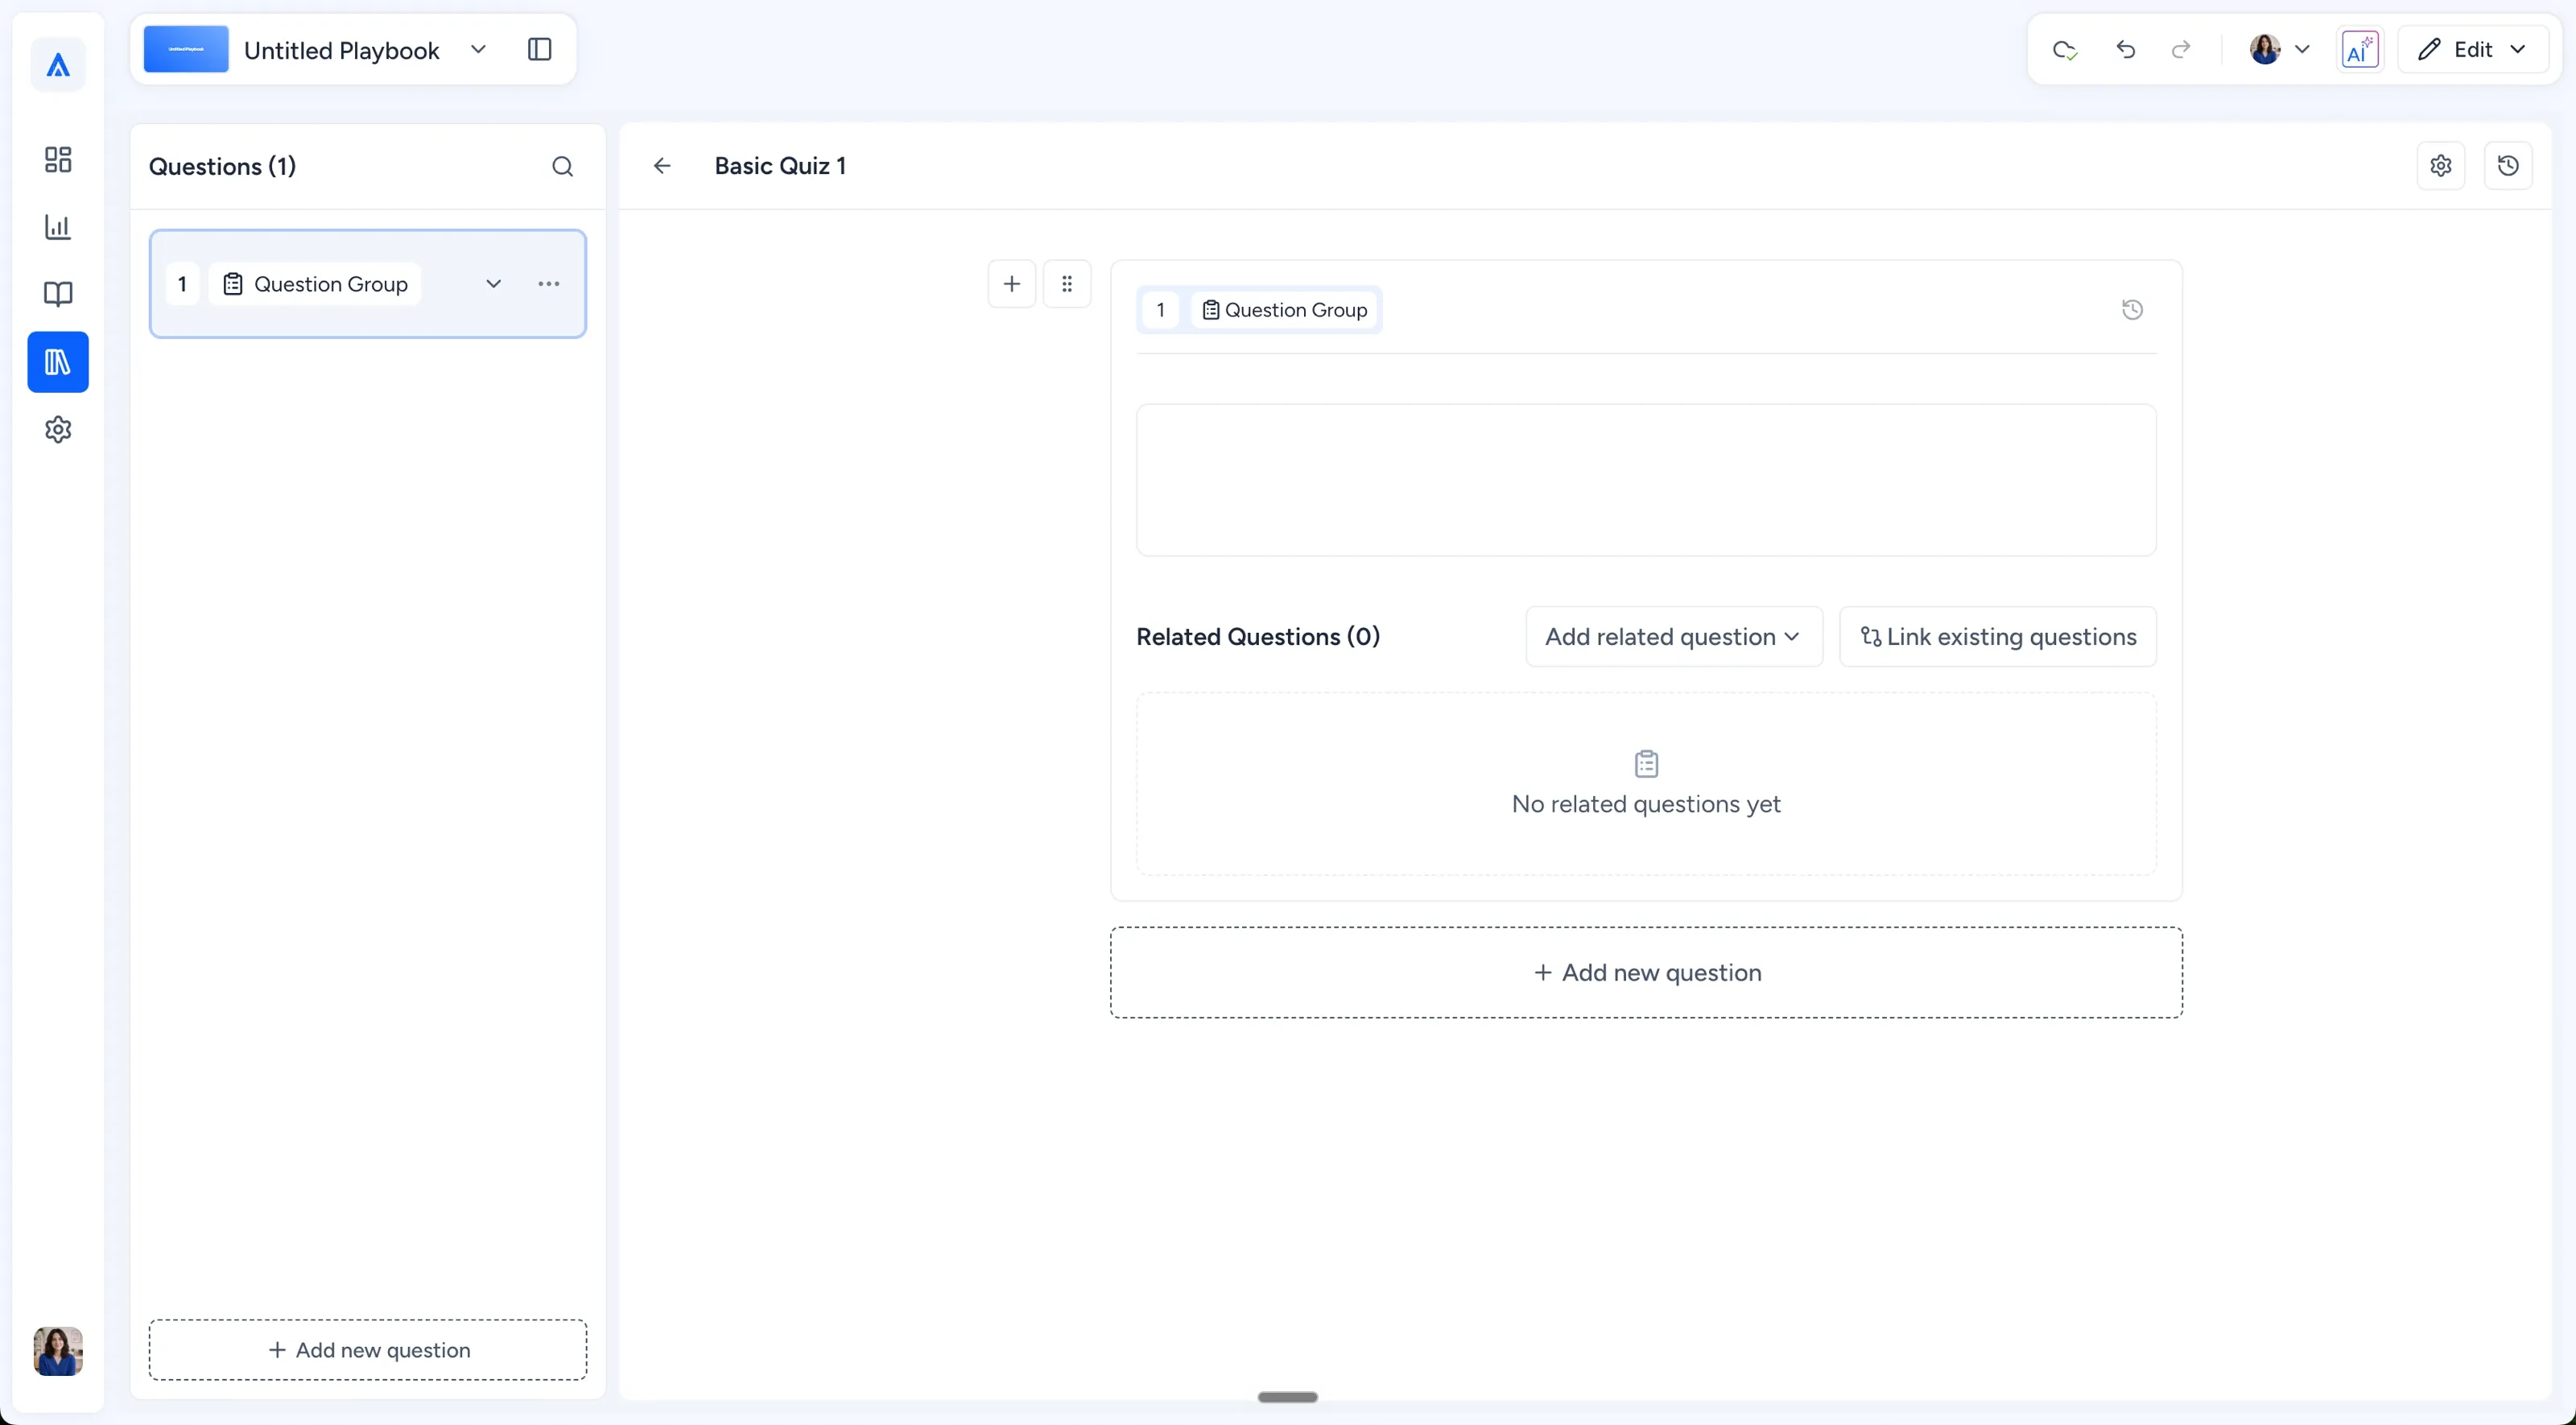Toggle the side panel layout icon
Image resolution: width=2576 pixels, height=1425 pixels.
click(539, 49)
